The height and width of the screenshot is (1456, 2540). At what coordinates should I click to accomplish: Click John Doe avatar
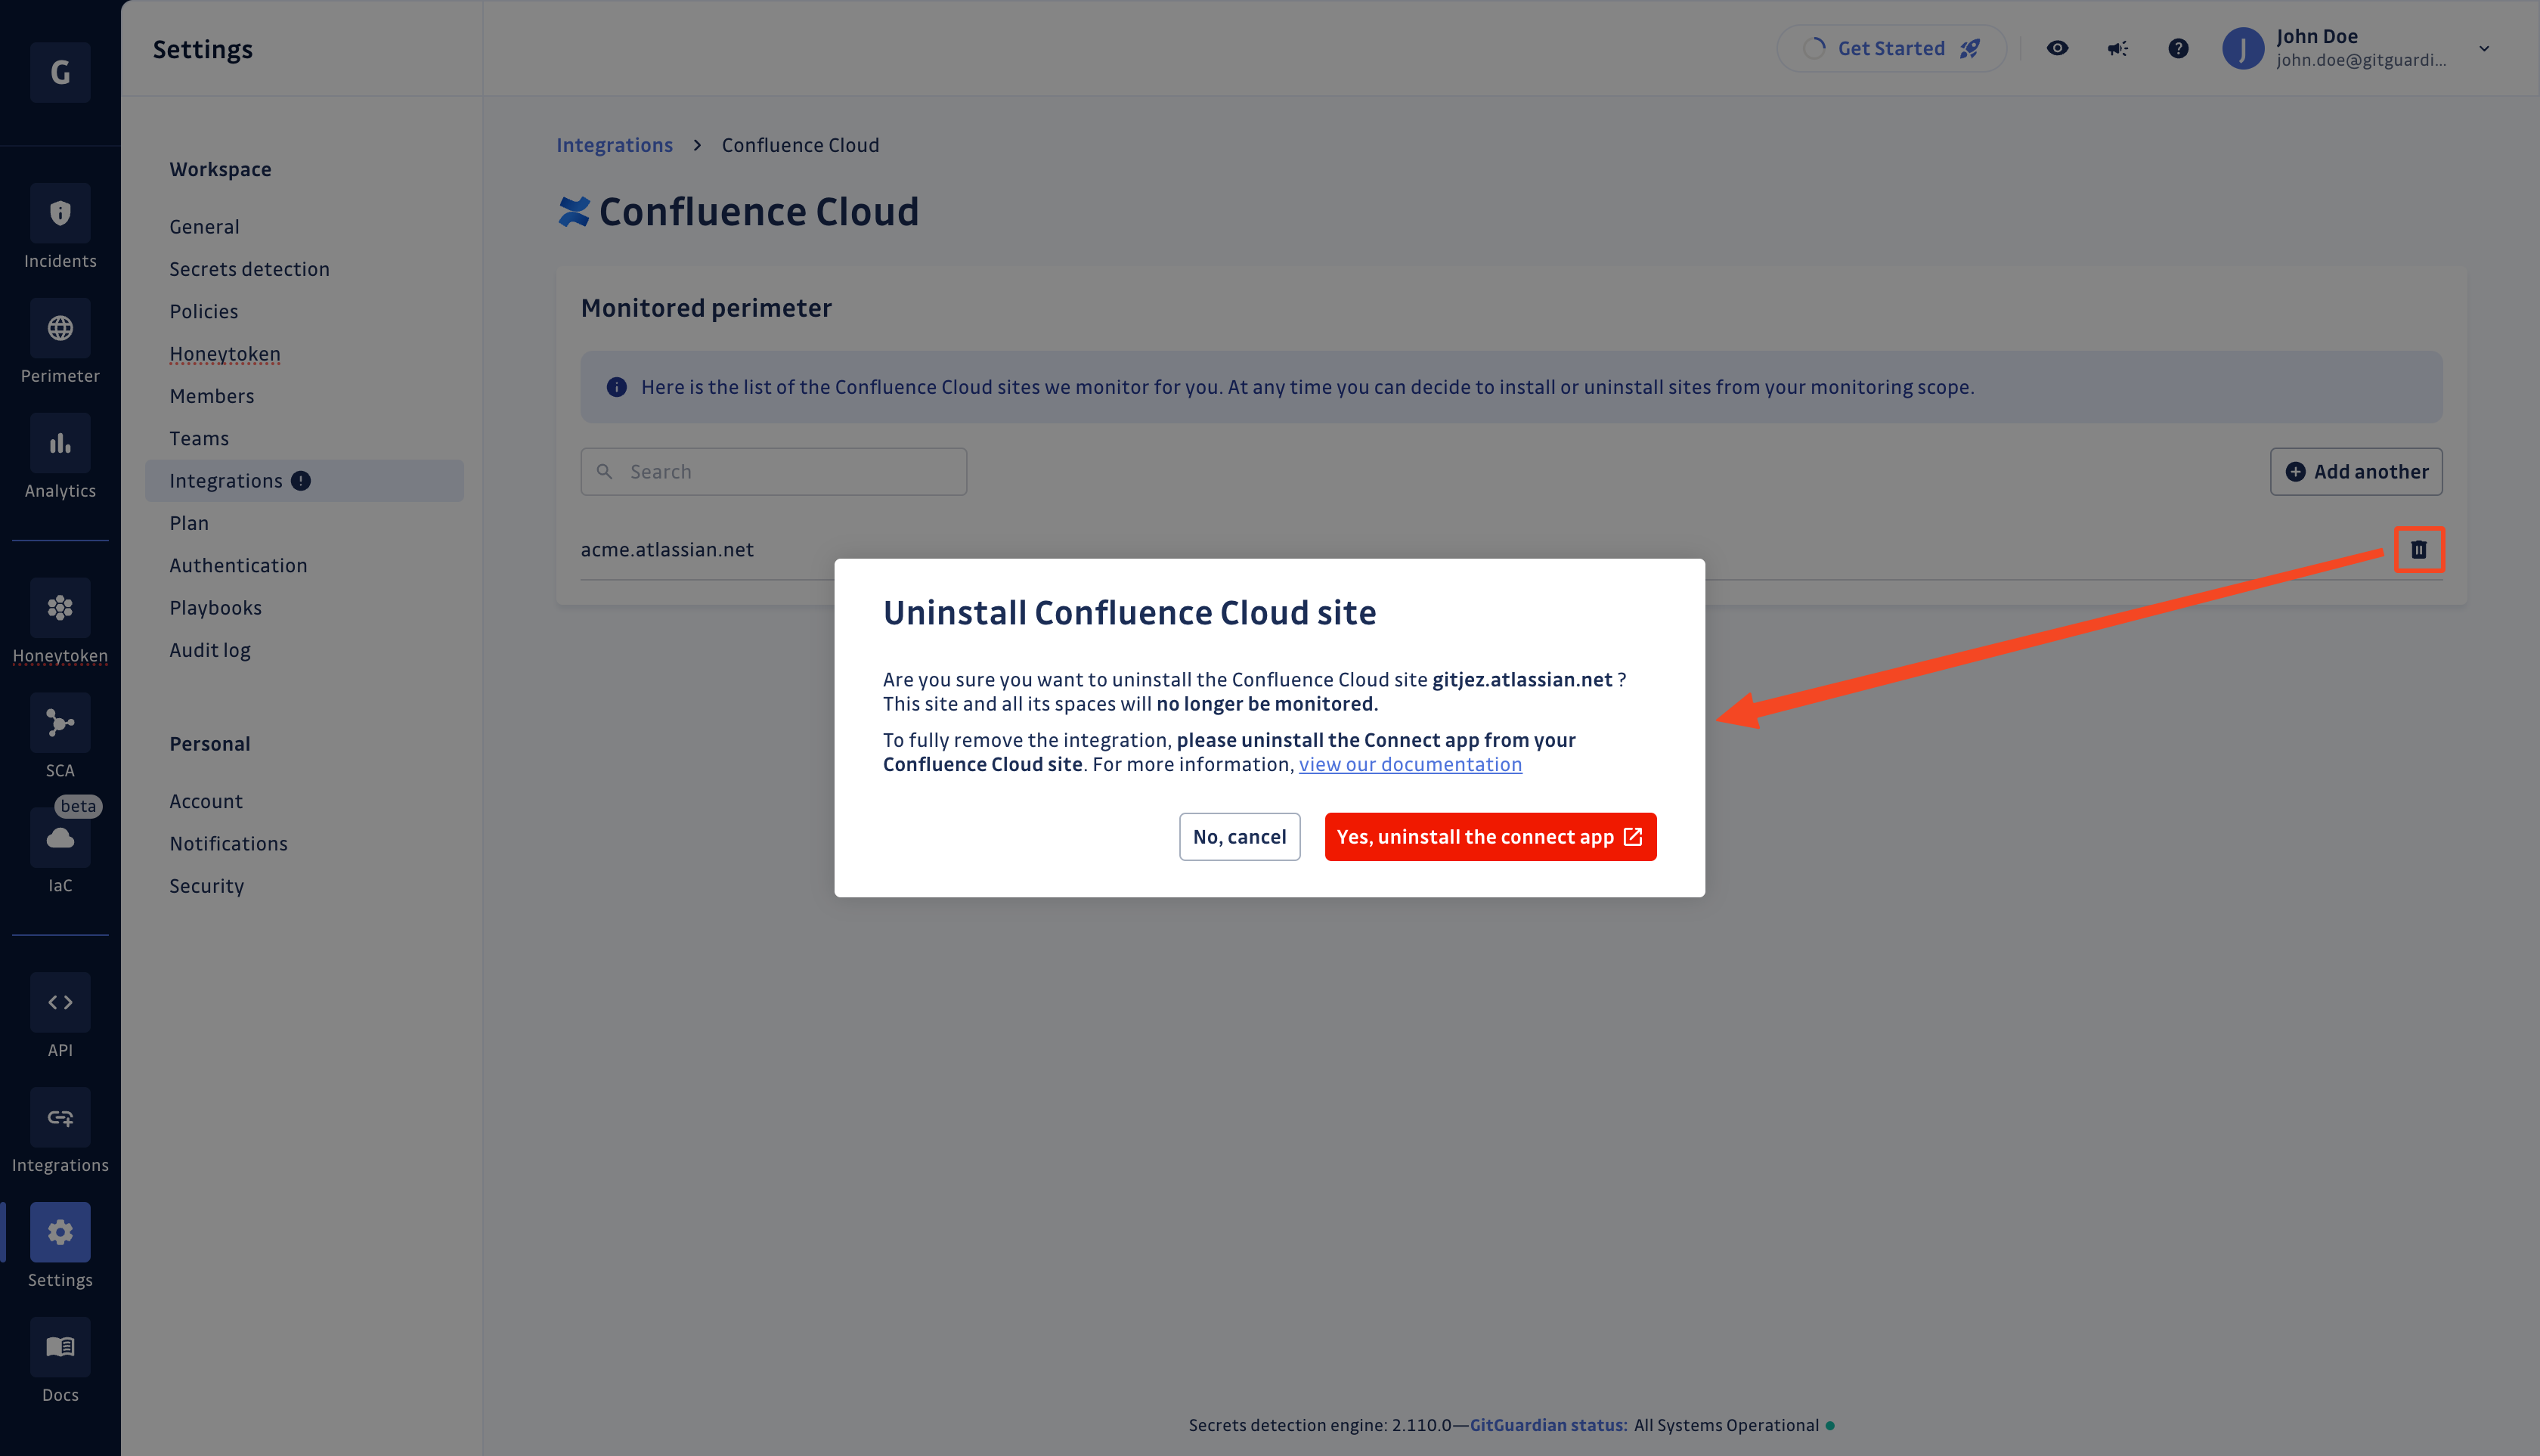point(2243,48)
